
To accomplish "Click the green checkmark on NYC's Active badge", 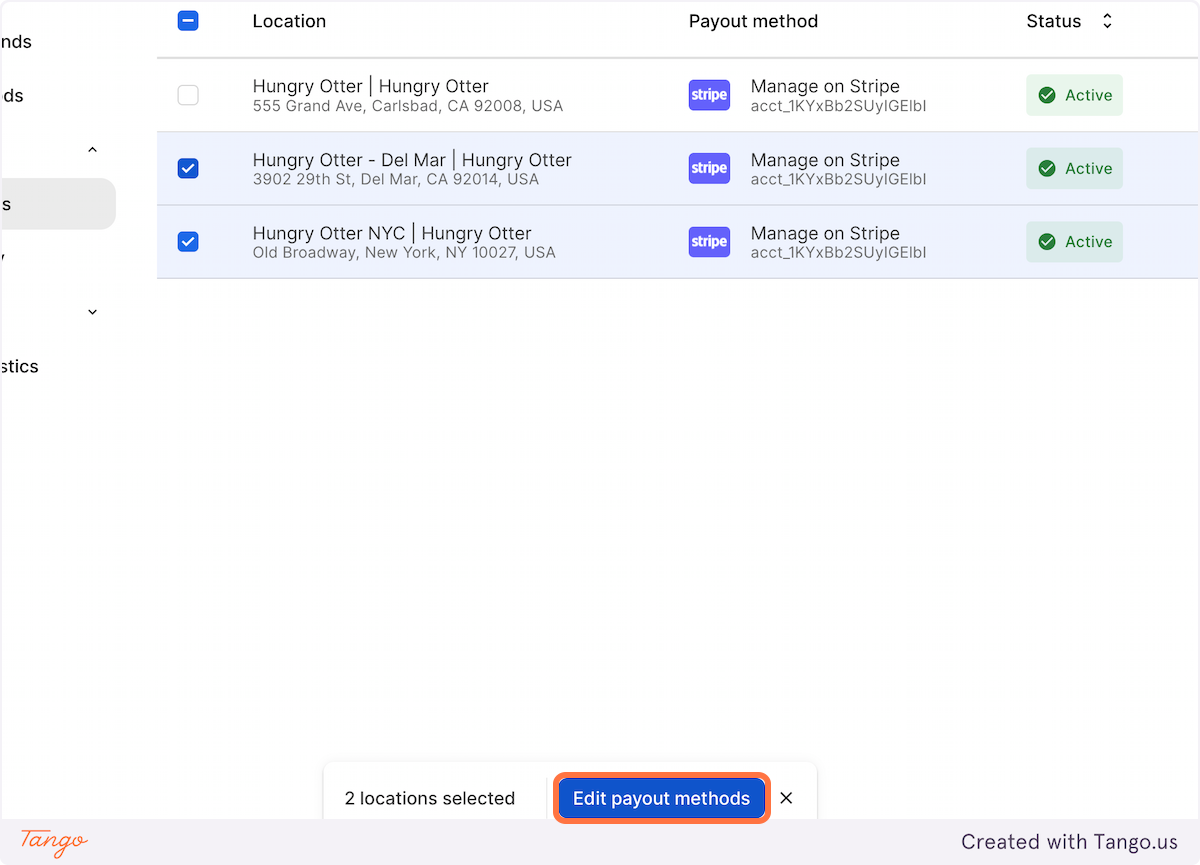I will click(1047, 241).
